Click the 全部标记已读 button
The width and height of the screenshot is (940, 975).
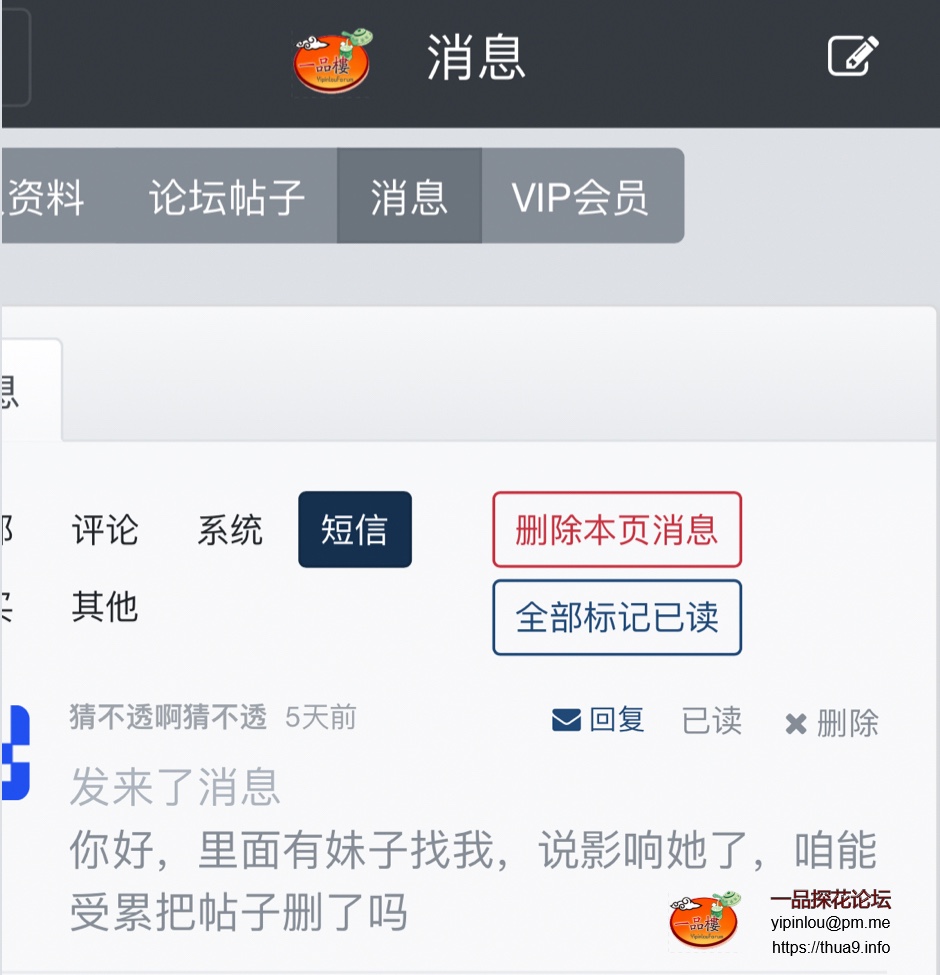coord(617,617)
